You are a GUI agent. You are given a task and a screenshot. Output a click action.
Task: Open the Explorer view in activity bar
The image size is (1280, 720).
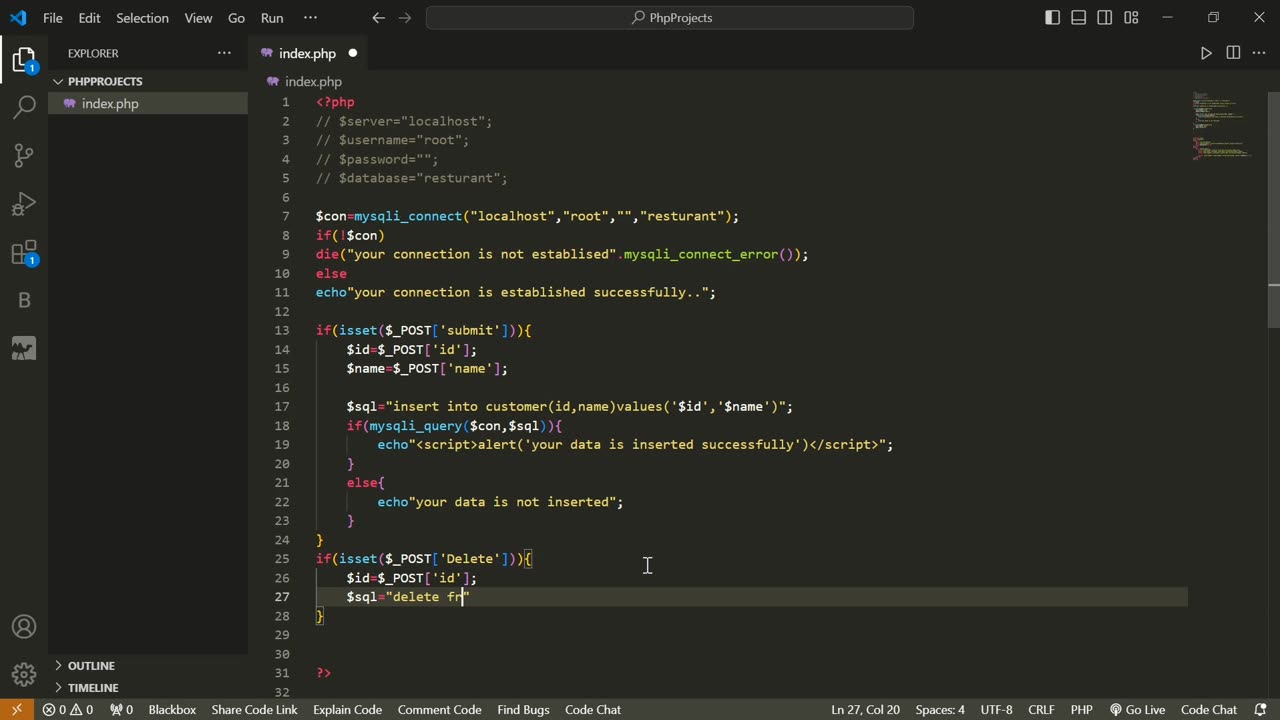tap(24, 60)
